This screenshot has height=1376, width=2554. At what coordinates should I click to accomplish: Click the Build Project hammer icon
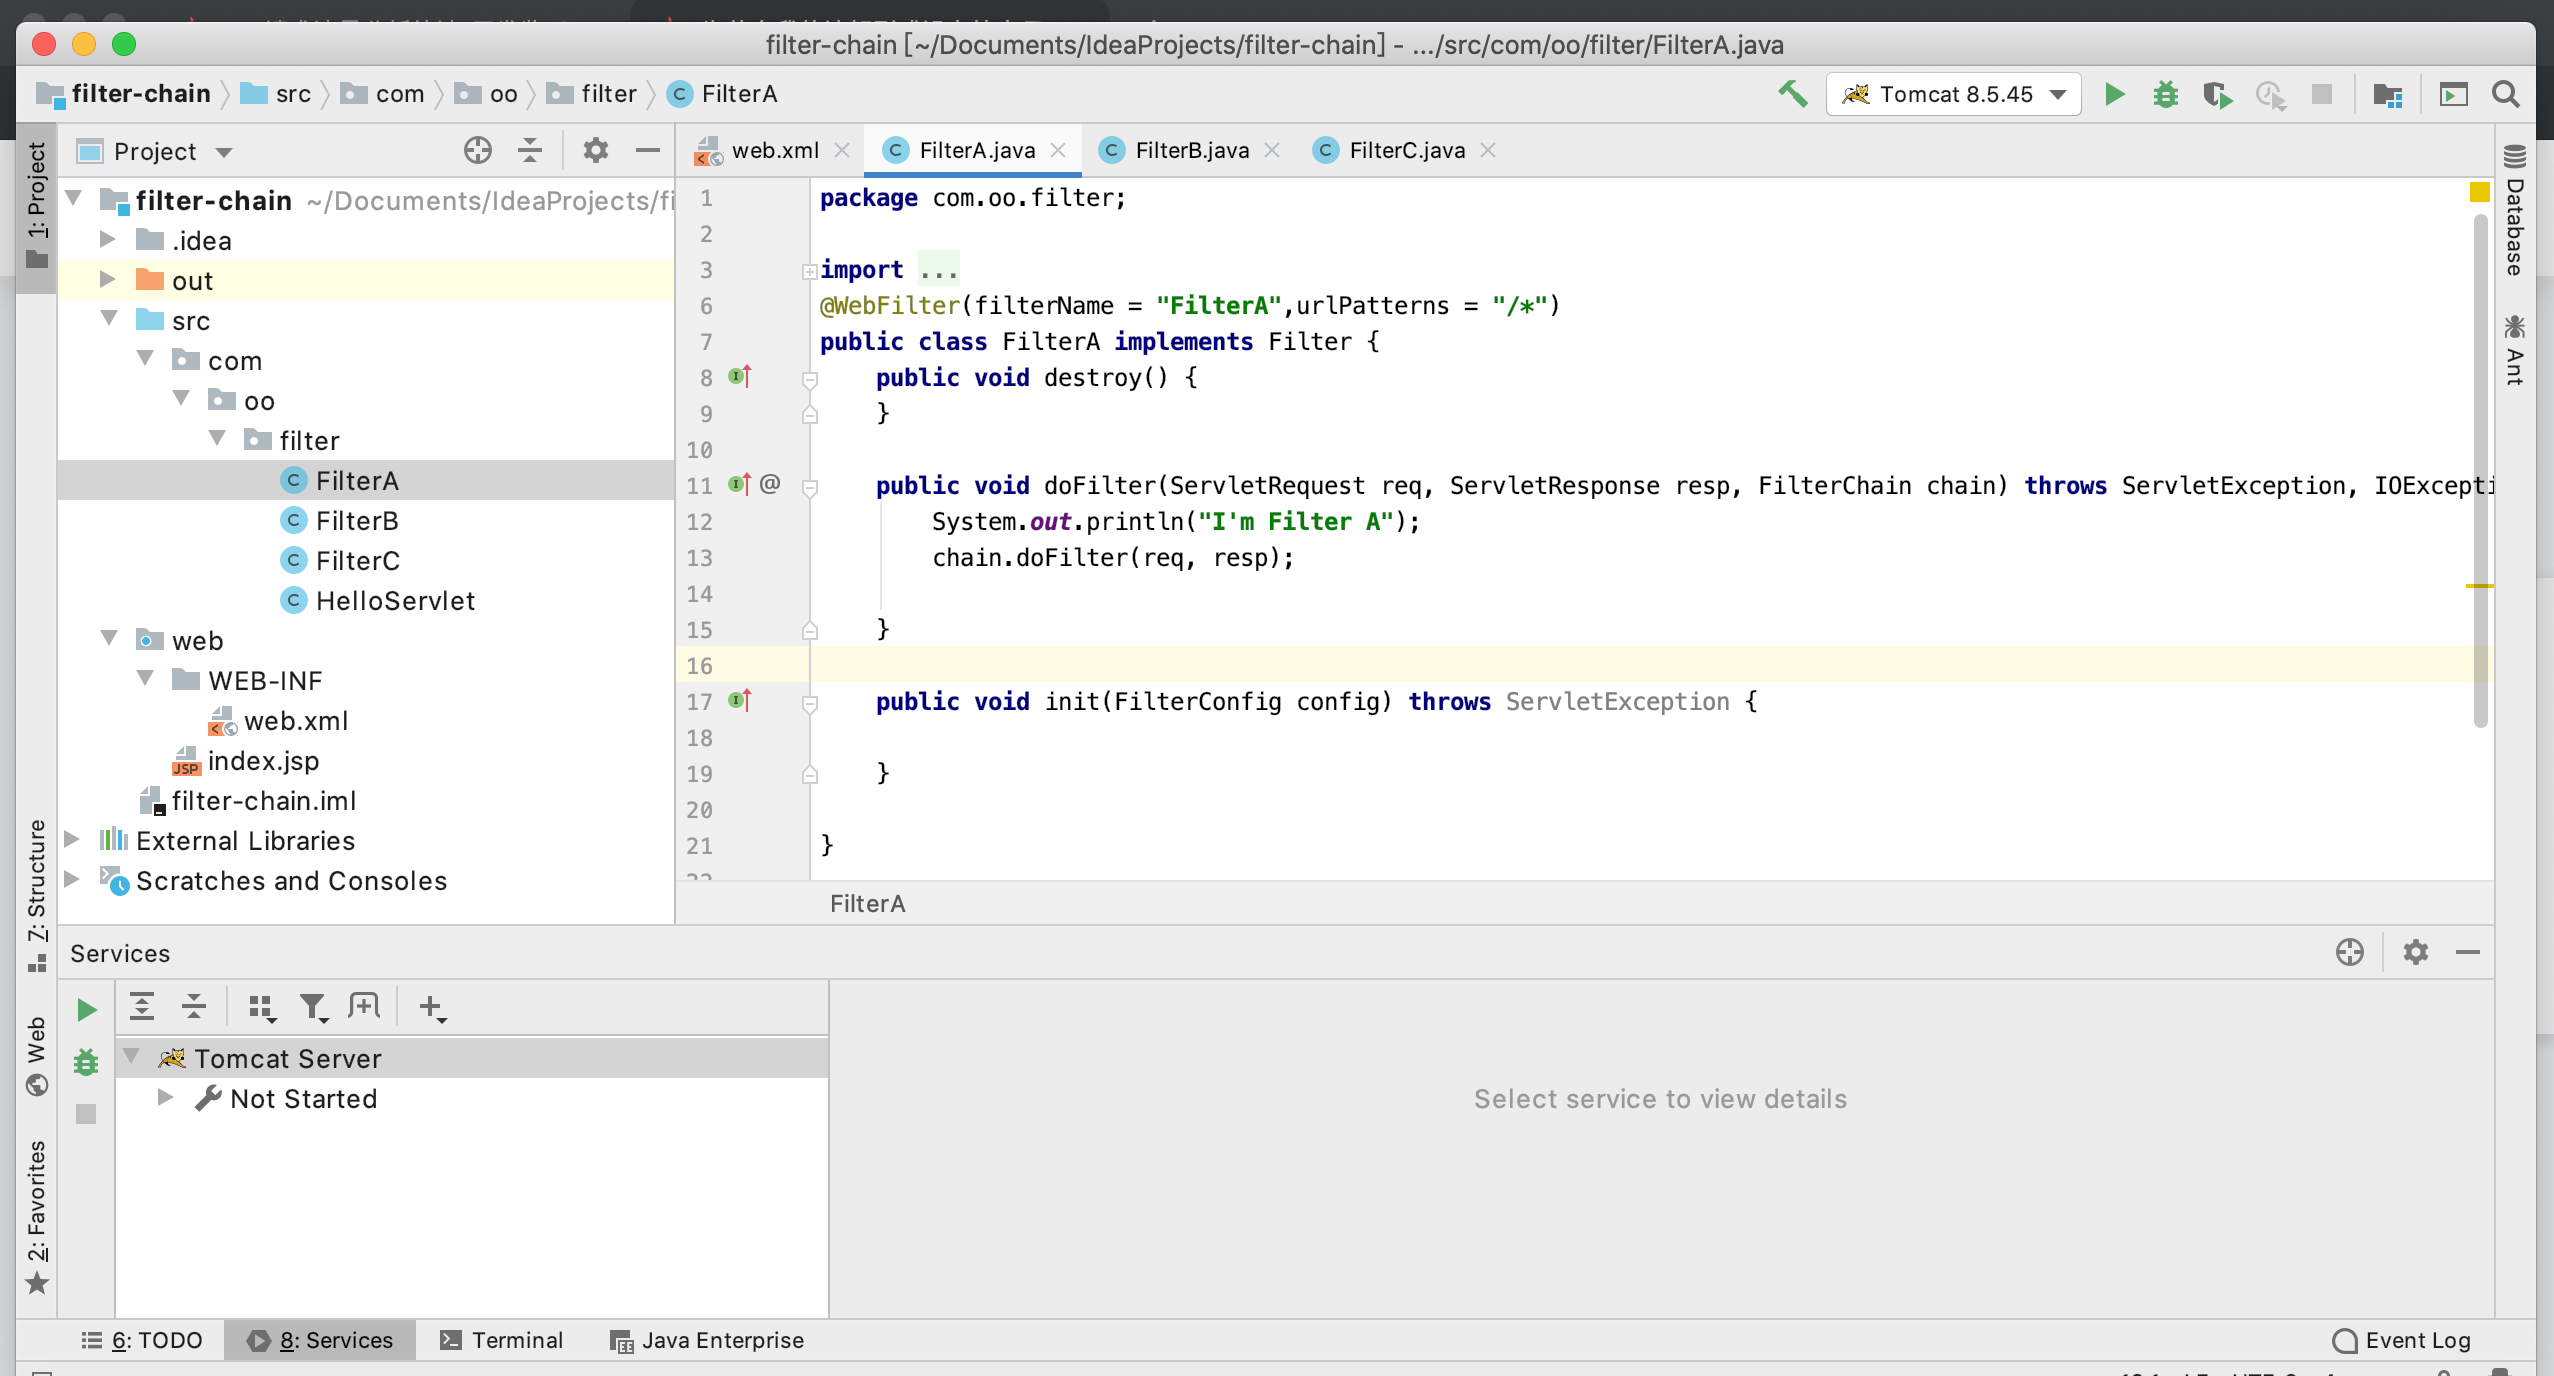pos(1792,94)
